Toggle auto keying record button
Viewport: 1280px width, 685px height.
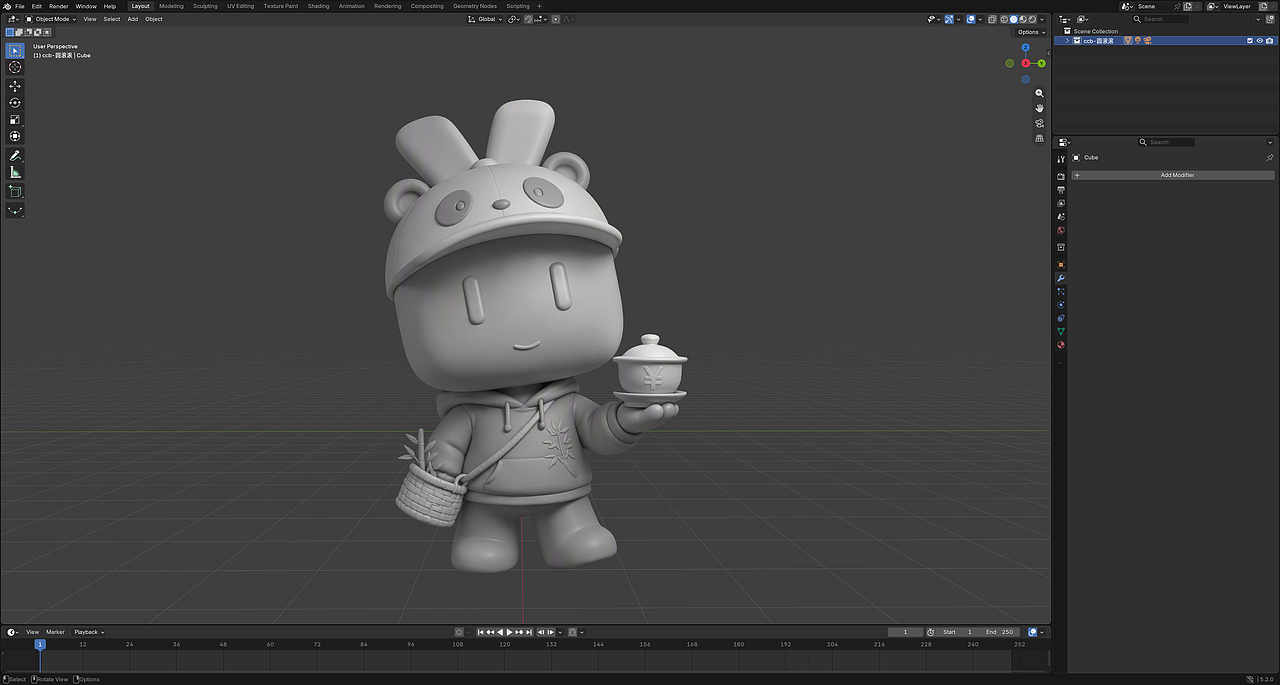459,632
